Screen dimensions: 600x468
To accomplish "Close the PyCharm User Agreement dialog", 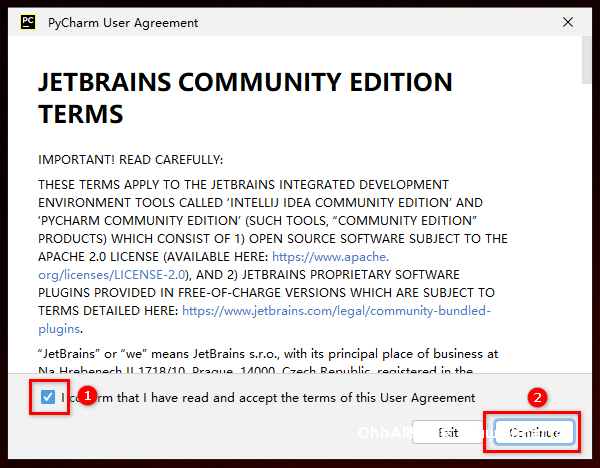I will [568, 22].
